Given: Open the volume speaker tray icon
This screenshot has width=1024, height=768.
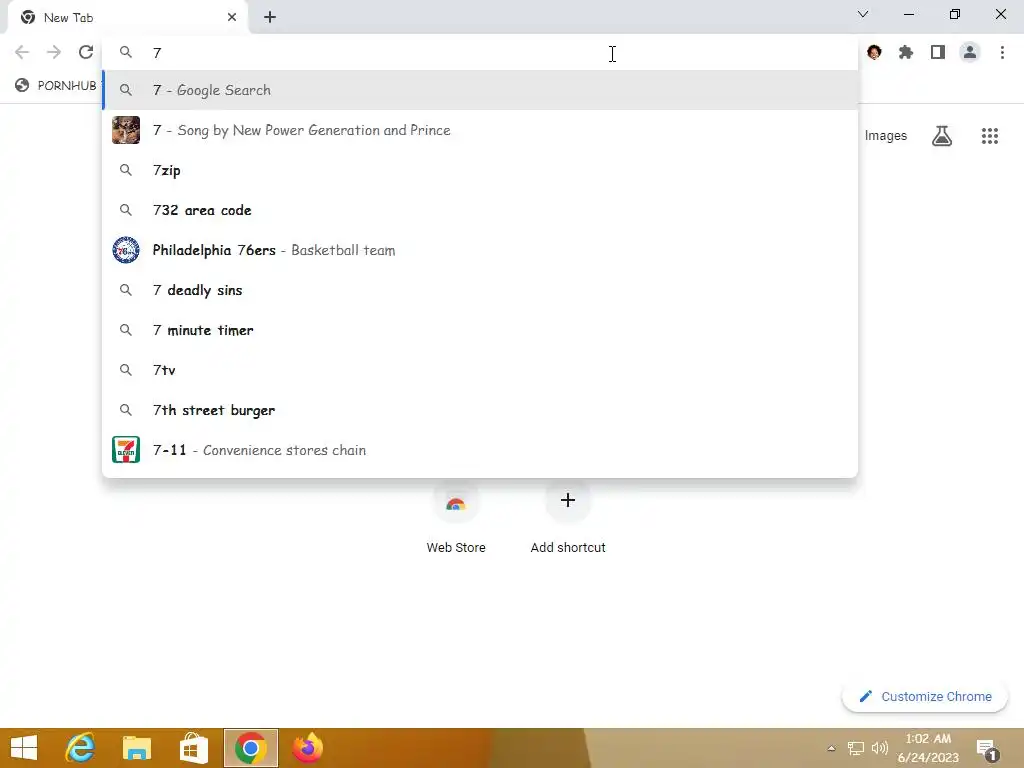Looking at the screenshot, I should click(x=880, y=748).
